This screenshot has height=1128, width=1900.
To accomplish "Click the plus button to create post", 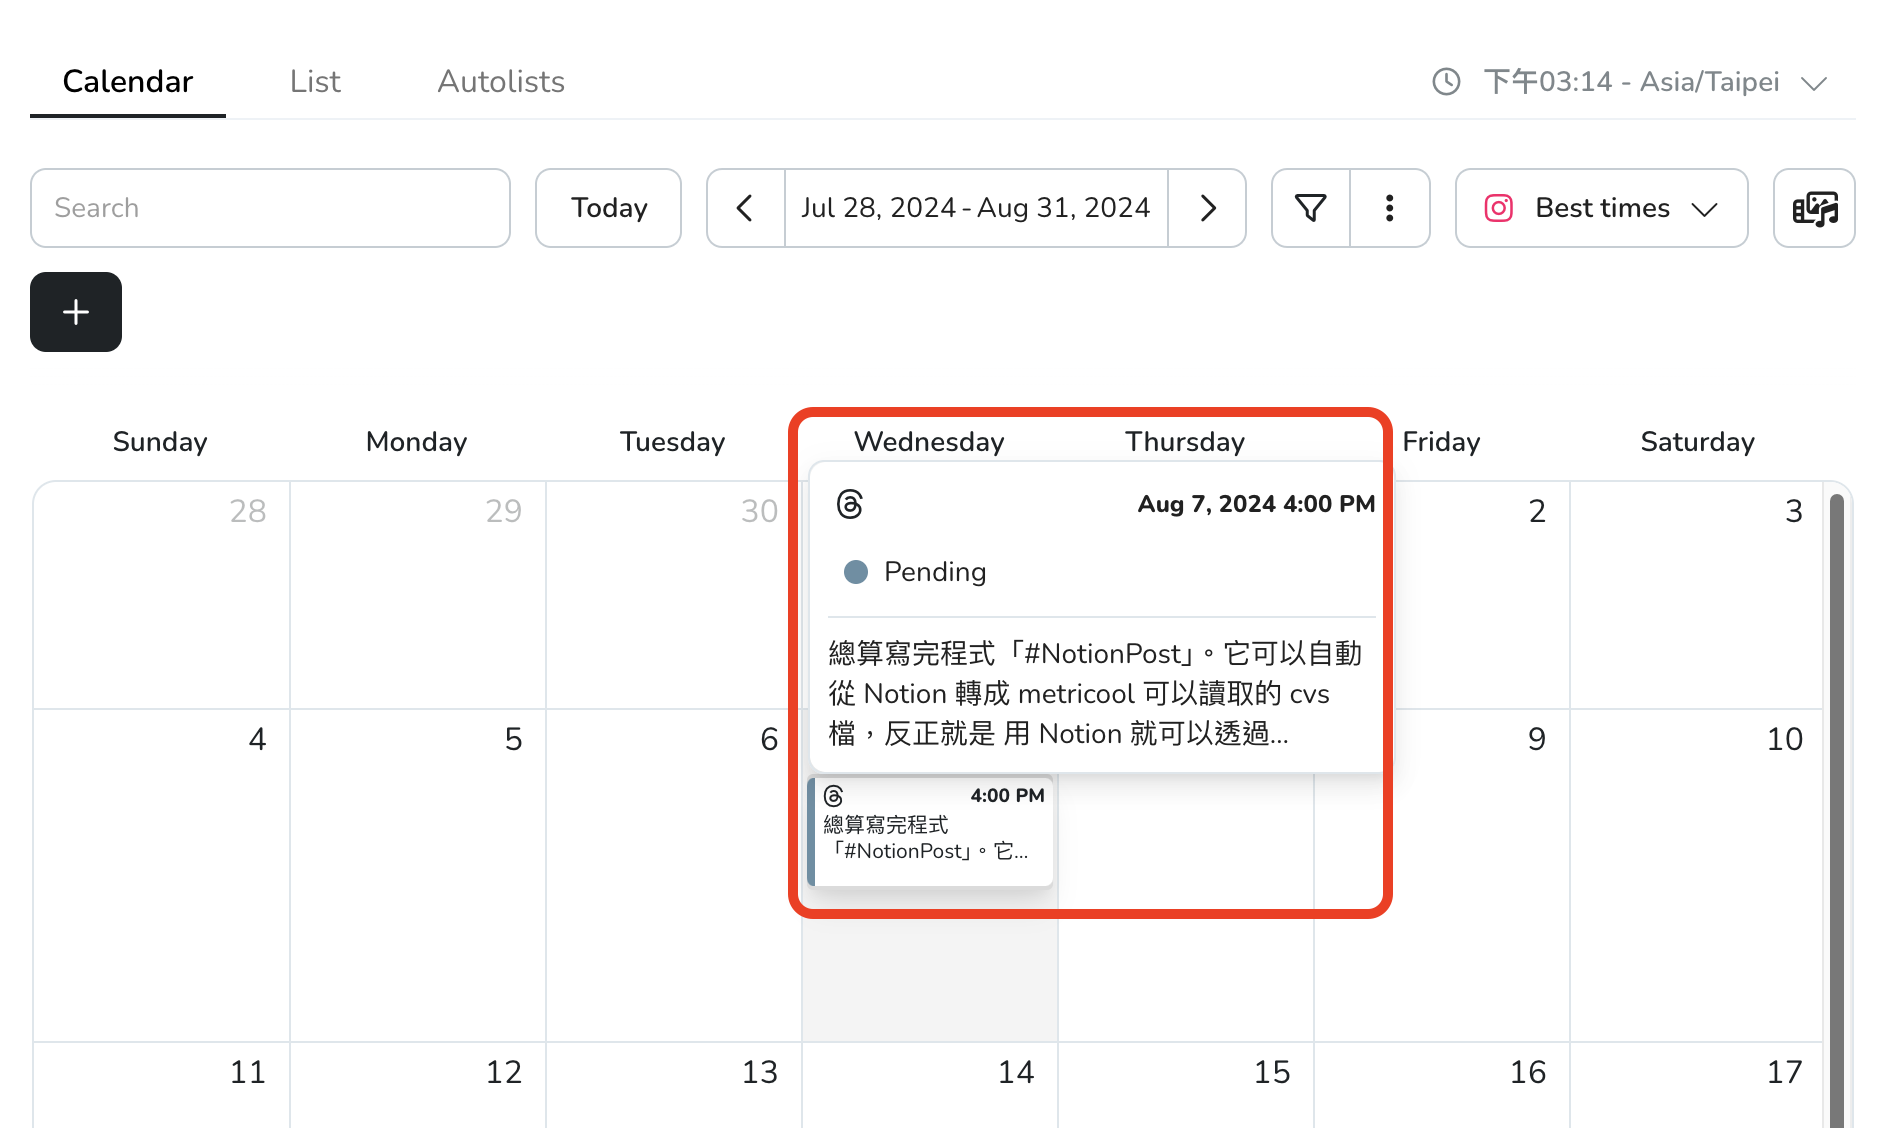I will click(x=76, y=312).
